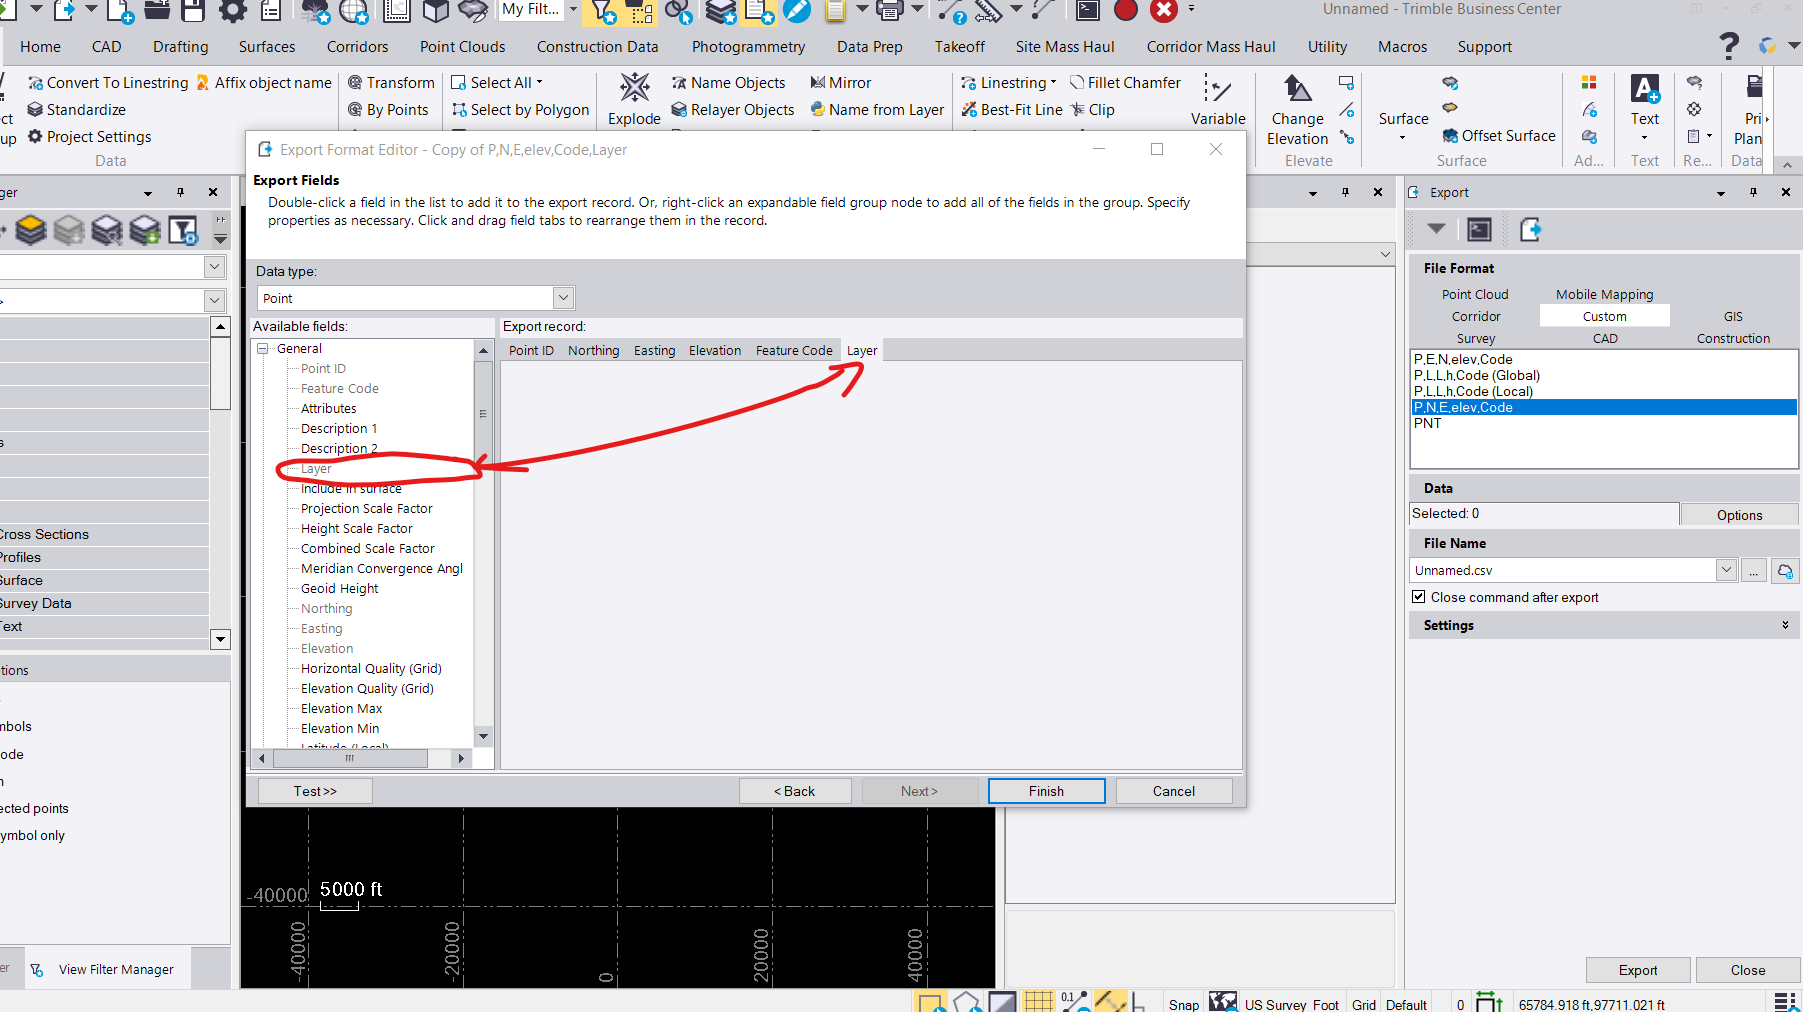Image resolution: width=1803 pixels, height=1012 pixels.
Task: Click the Name from Layer command
Action: pos(877,110)
